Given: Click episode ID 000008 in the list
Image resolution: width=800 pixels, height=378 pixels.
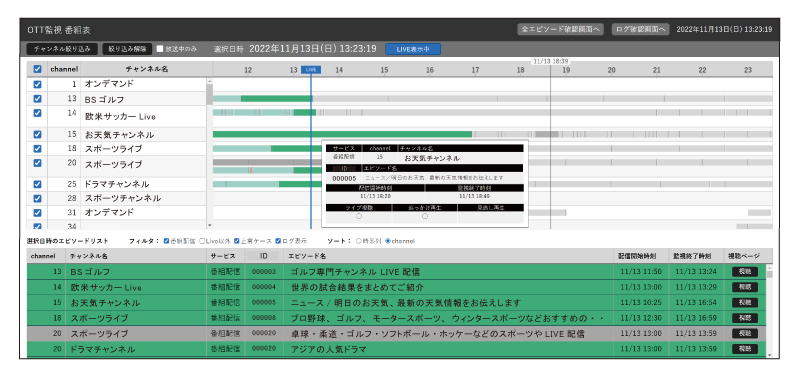Looking at the screenshot, I should tap(264, 318).
